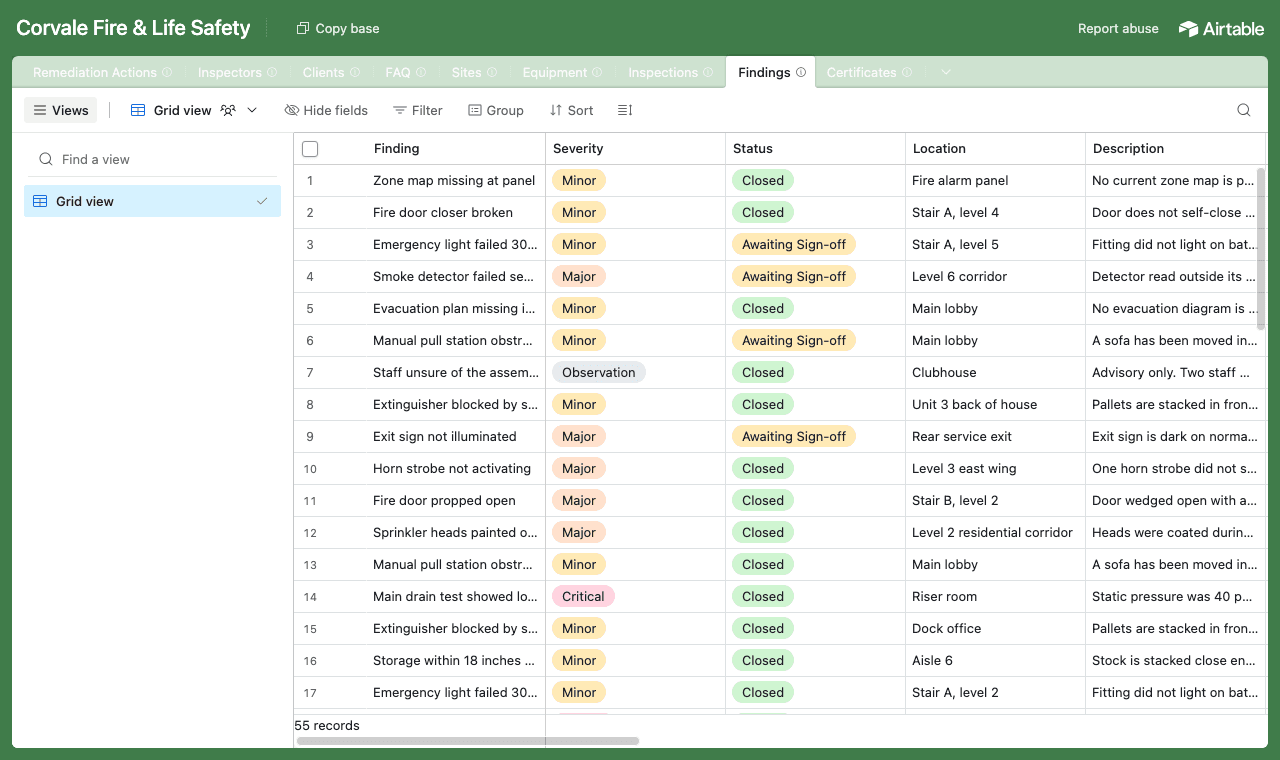The height and width of the screenshot is (760, 1280).
Task: Click the horizontal scrollbar at bottom
Action: [x=468, y=741]
